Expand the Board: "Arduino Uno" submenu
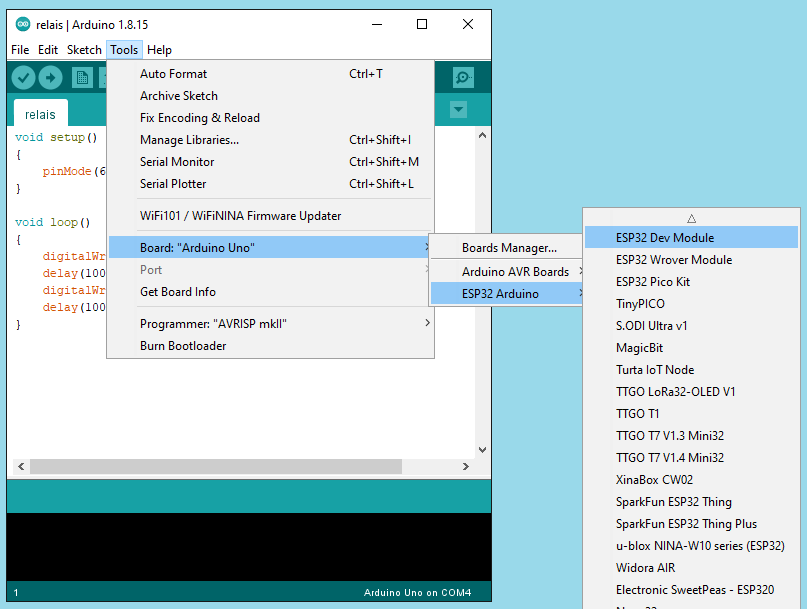Image resolution: width=807 pixels, height=609 pixels. click(x=271, y=248)
